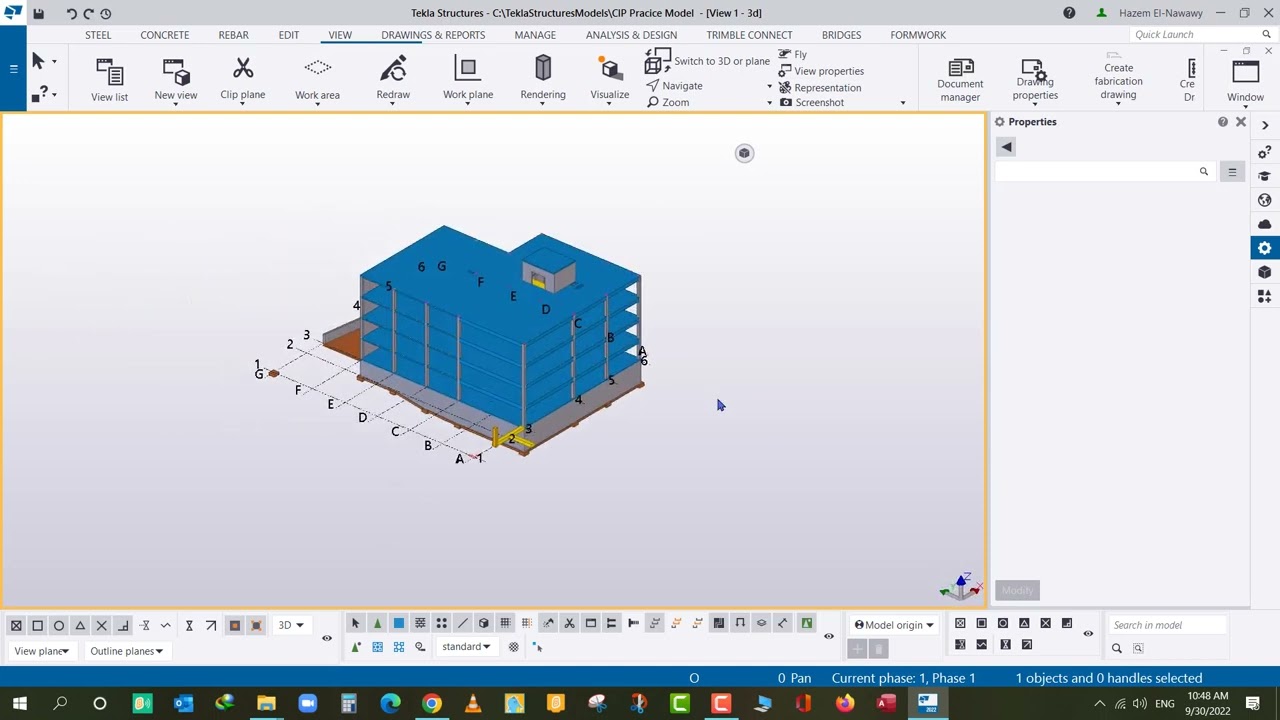Click the Fly command
1280x720 pixels.
tap(793, 54)
